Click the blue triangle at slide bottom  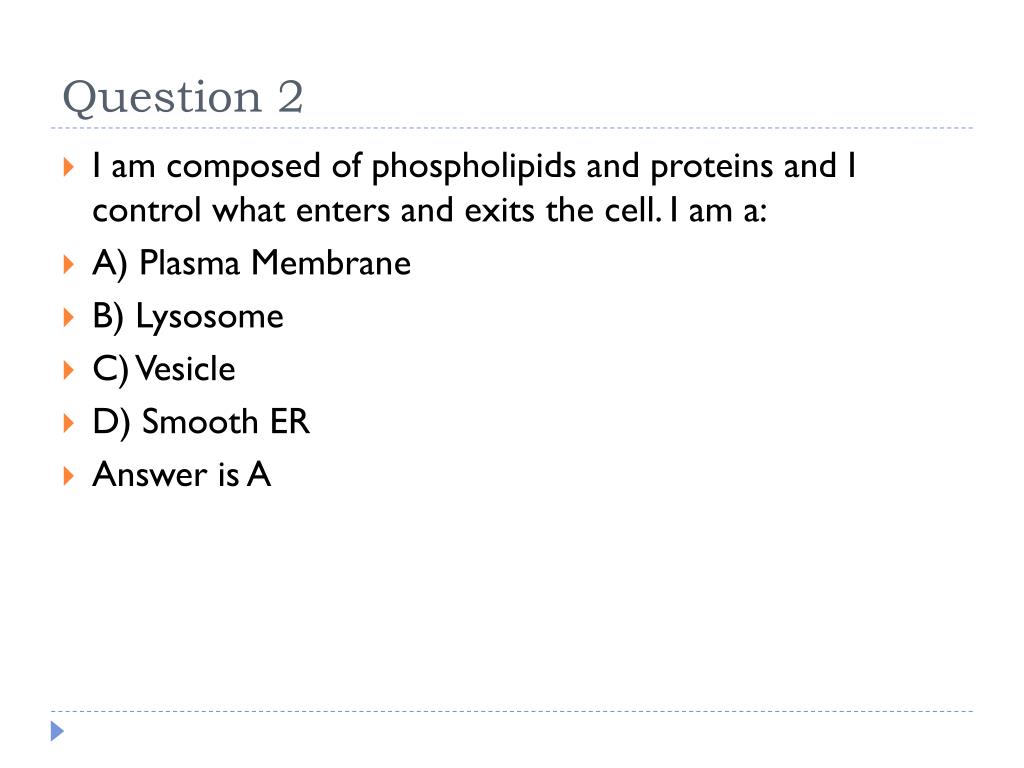57,731
